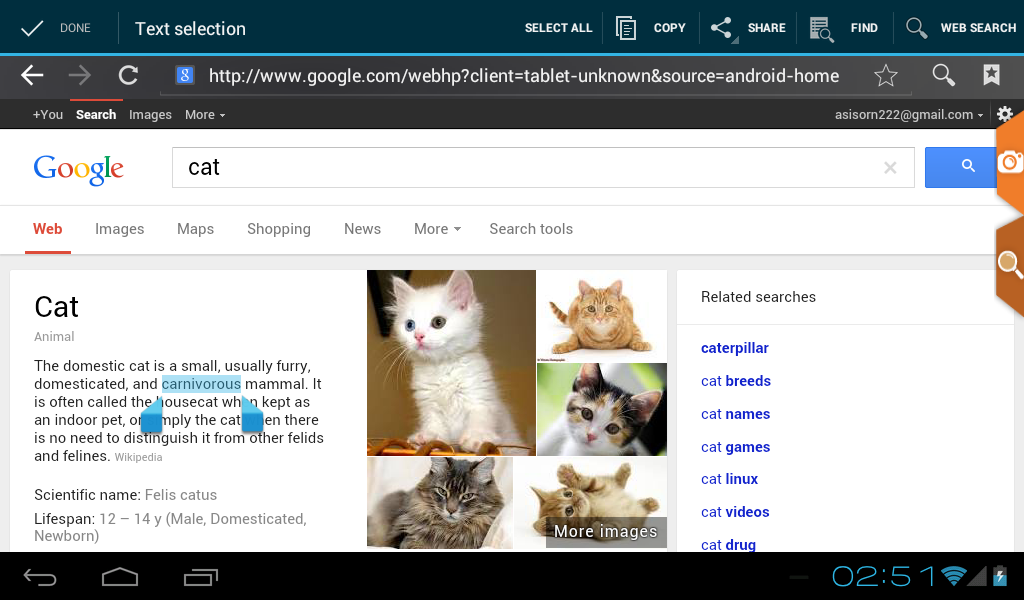Open the white kitten thumbnail

[451, 363]
